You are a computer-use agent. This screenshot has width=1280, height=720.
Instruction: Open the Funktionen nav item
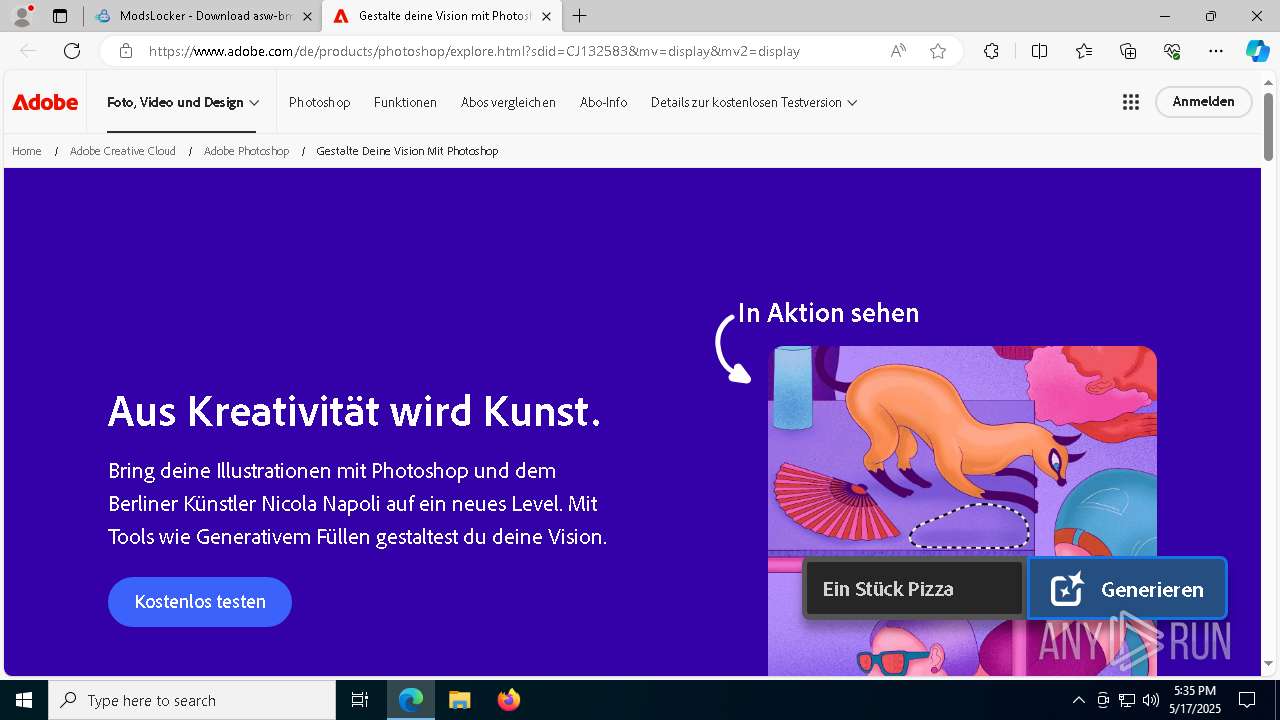pos(405,102)
